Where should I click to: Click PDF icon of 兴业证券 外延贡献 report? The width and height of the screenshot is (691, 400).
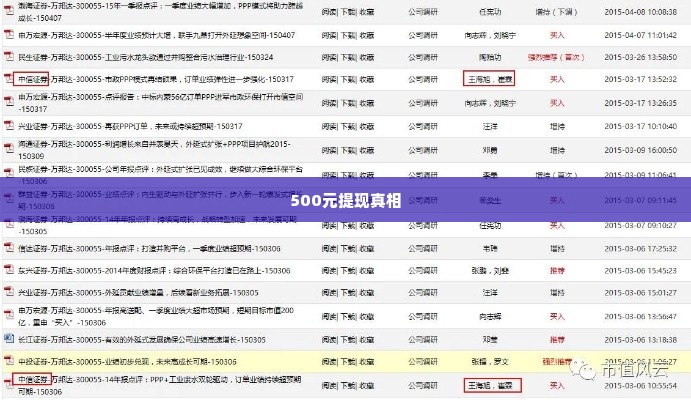click(x=9, y=292)
